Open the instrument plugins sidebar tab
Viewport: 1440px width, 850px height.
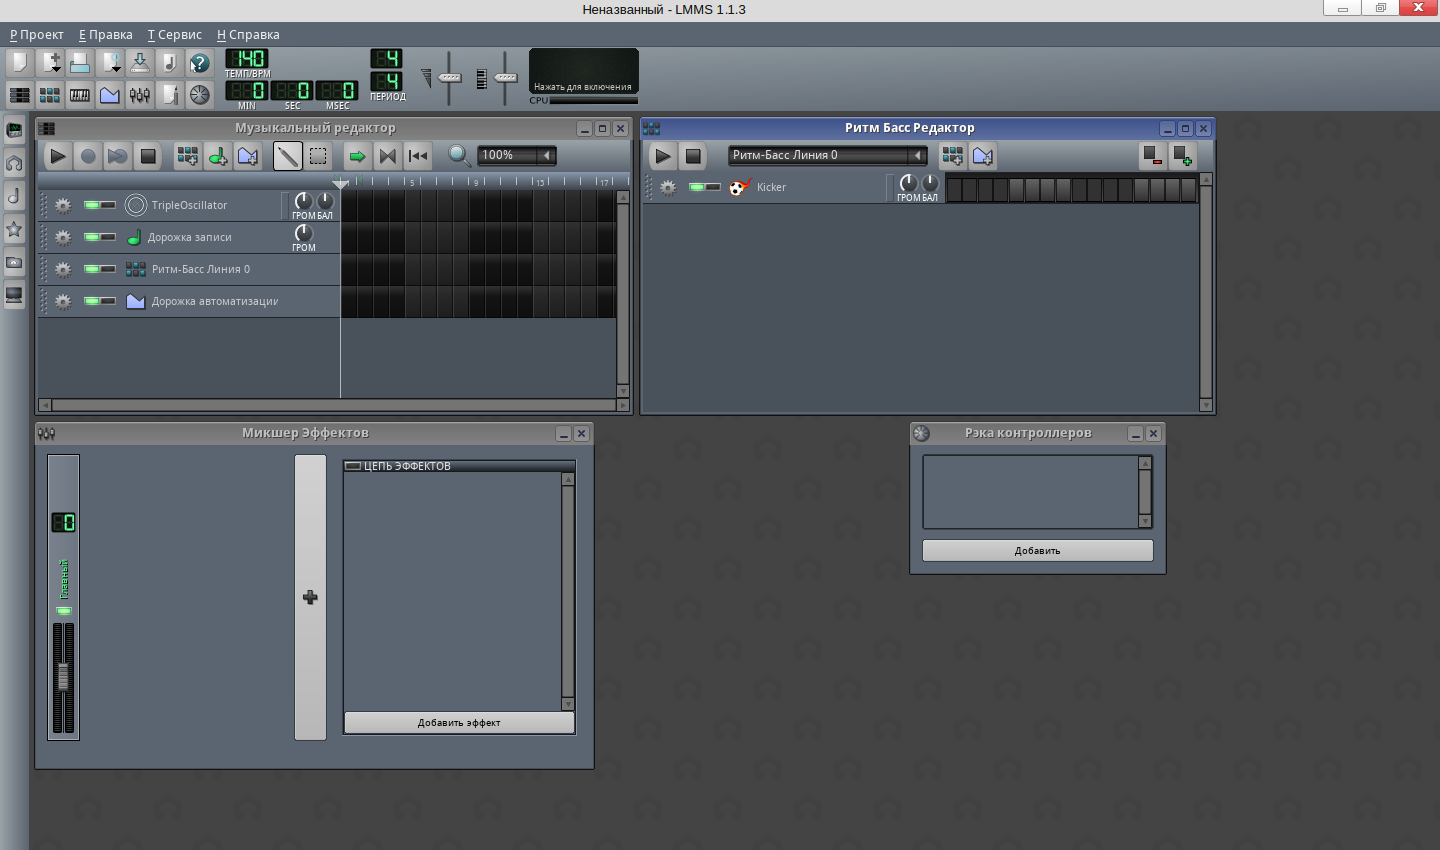[x=14, y=130]
